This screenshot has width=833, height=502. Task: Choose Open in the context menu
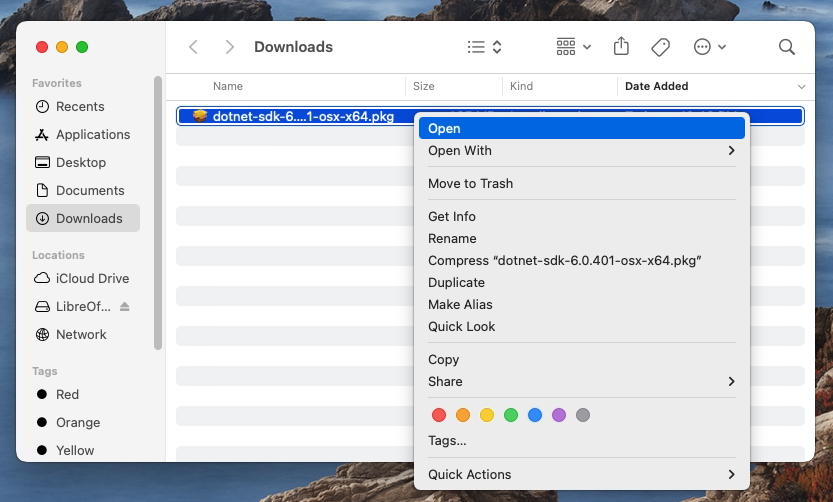pyautogui.click(x=582, y=129)
